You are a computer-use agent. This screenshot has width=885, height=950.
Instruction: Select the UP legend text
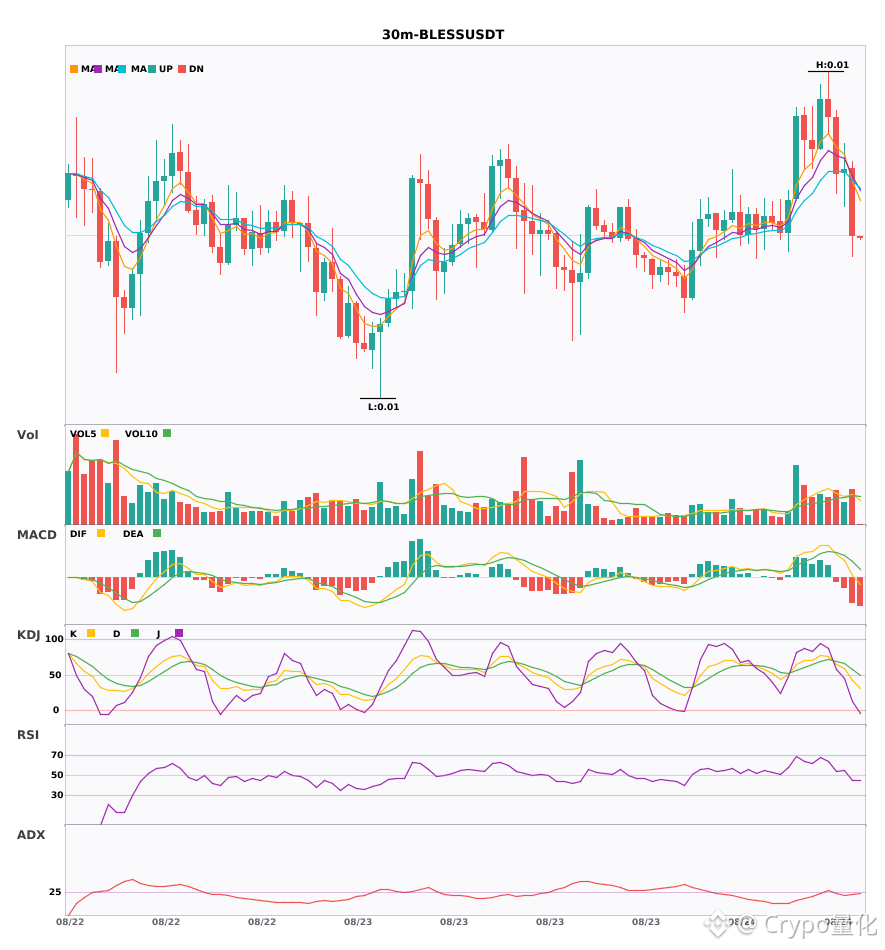click(165, 69)
